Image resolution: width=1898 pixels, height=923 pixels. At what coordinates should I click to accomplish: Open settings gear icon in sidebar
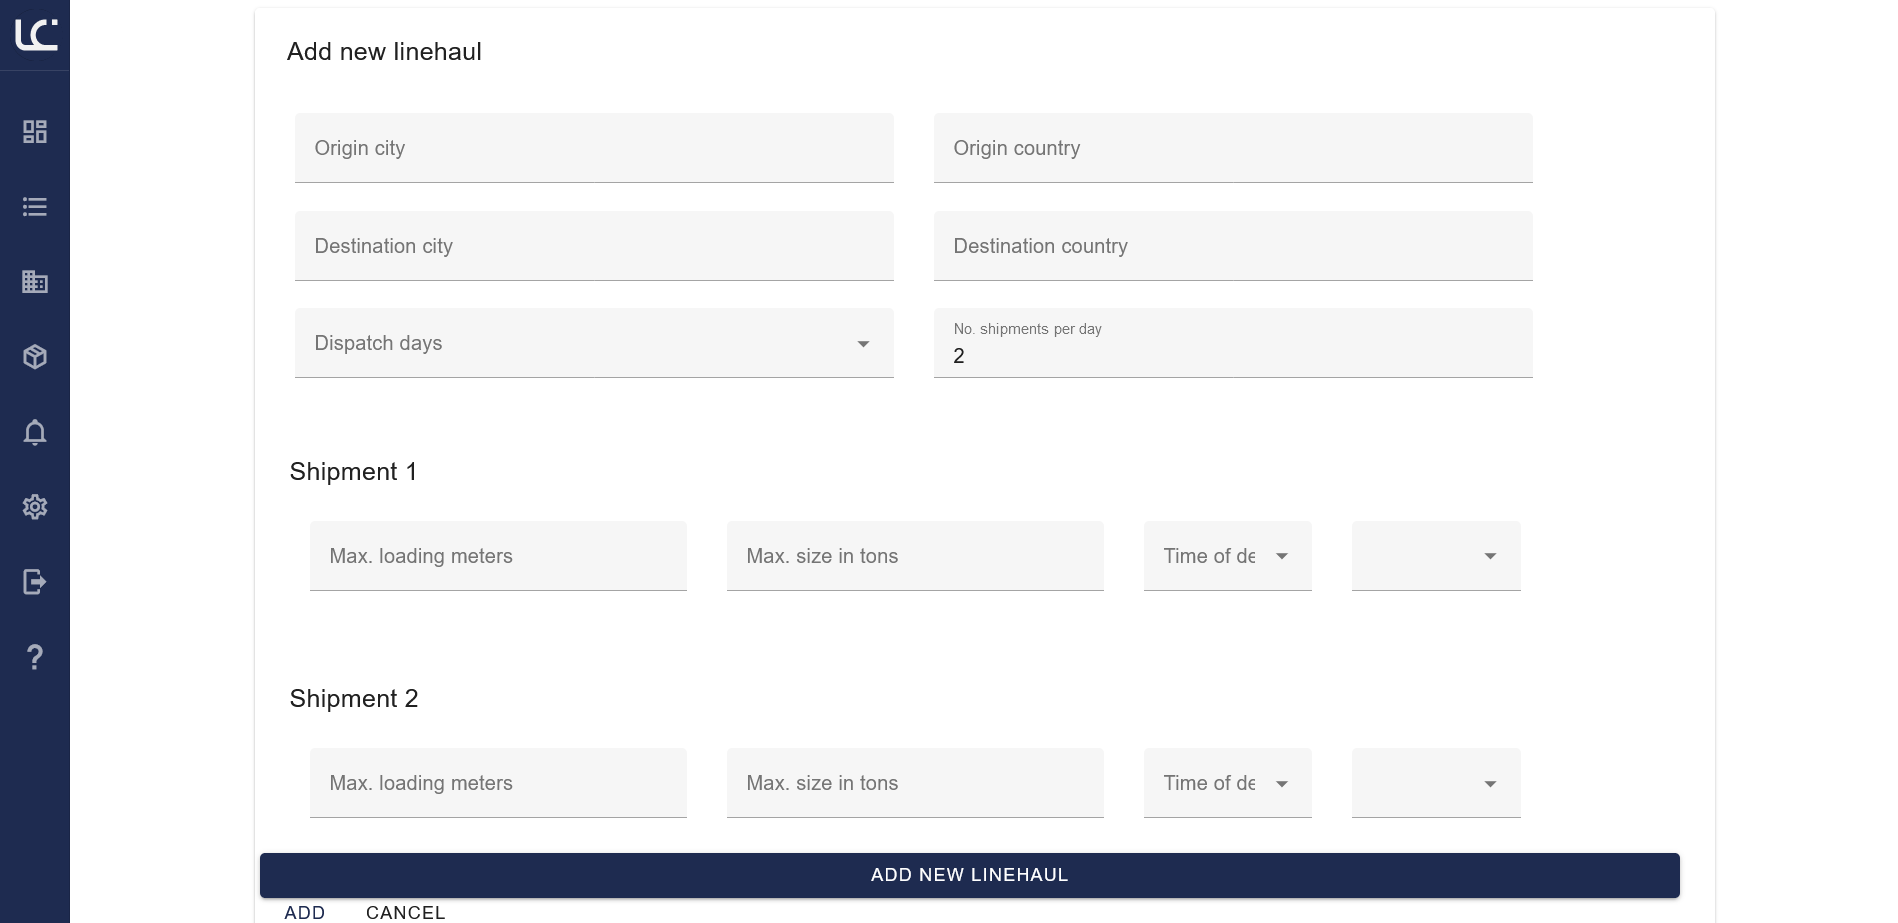tap(35, 507)
